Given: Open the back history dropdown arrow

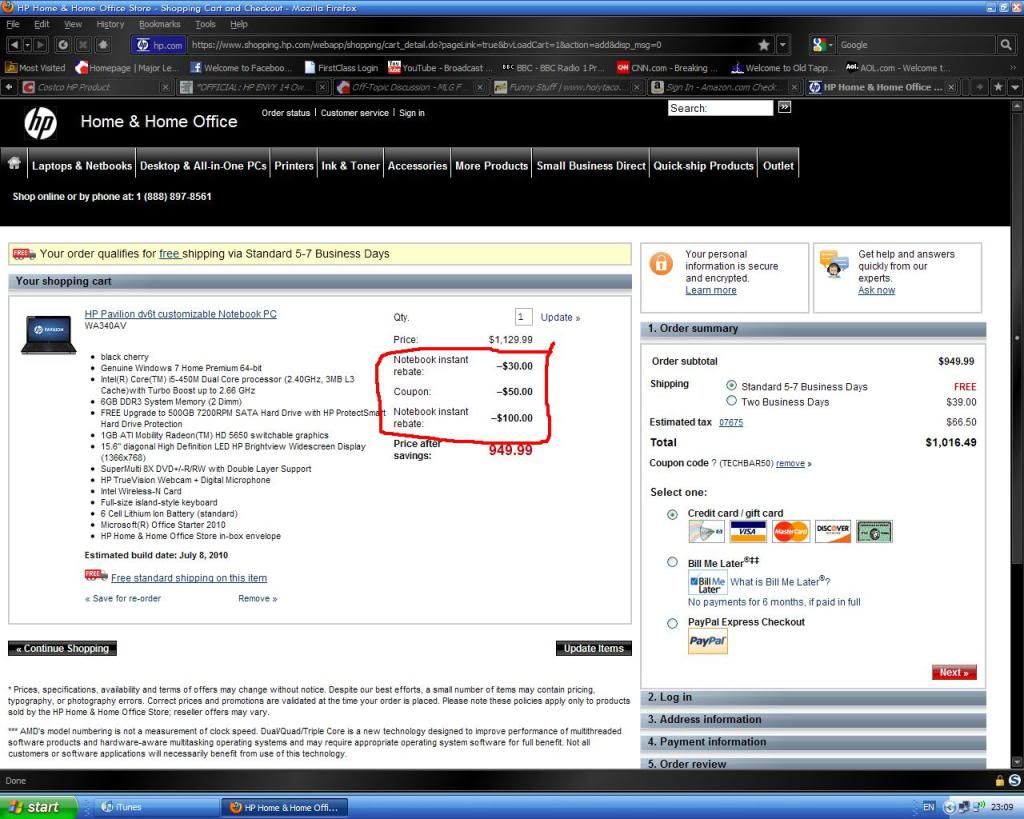Looking at the screenshot, I should point(27,44).
